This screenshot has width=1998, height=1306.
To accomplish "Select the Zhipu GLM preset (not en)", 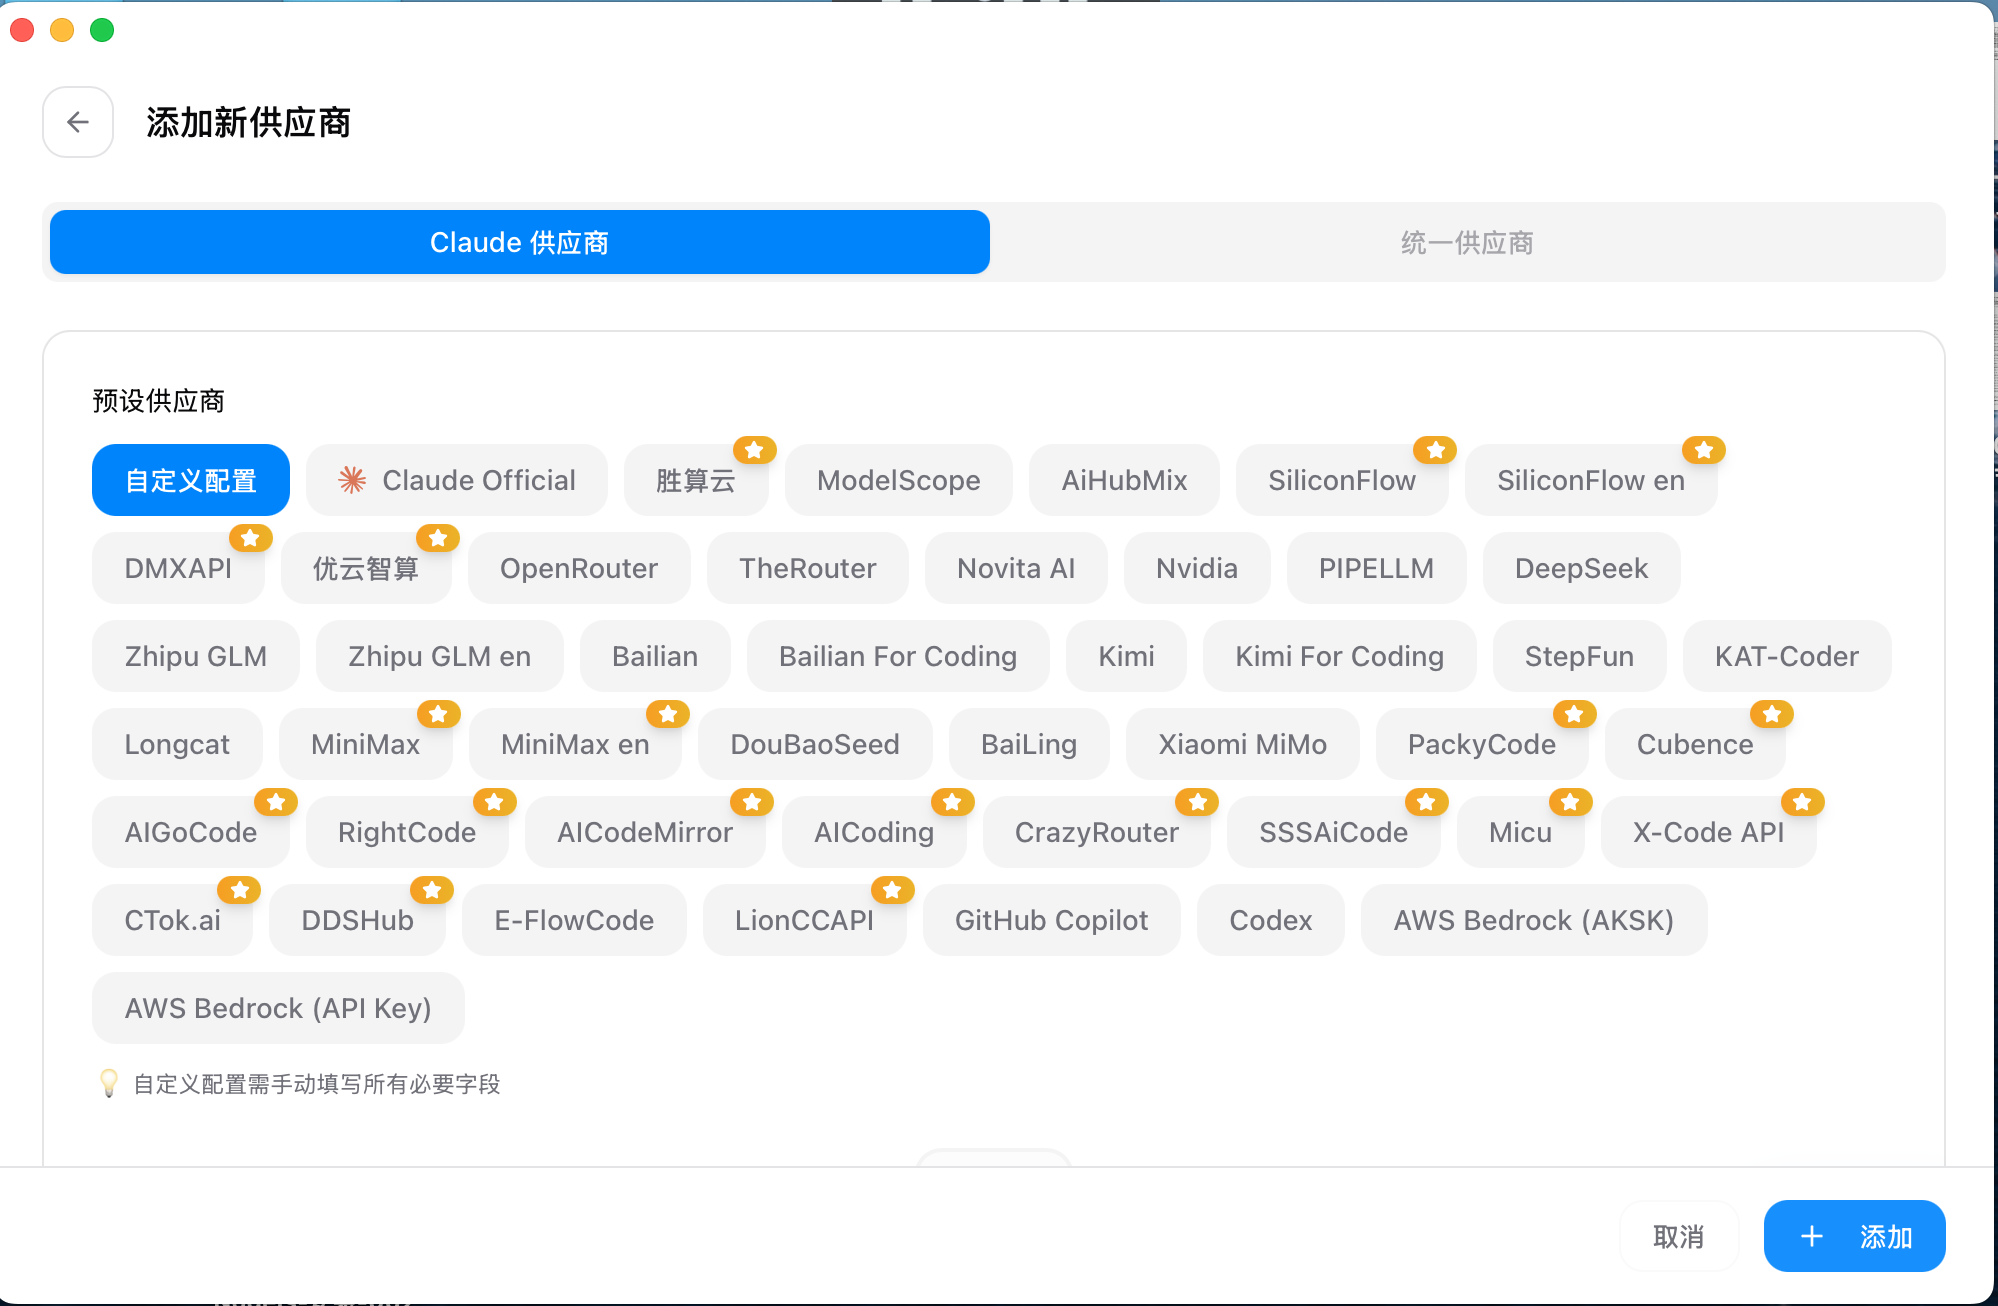I will pos(196,656).
